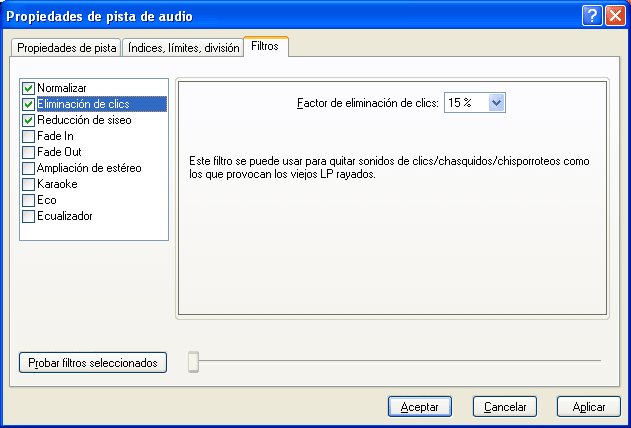Screen dimensions: 631x428
Task: Enable the Eco filter checkbox
Action: pos(29,200)
